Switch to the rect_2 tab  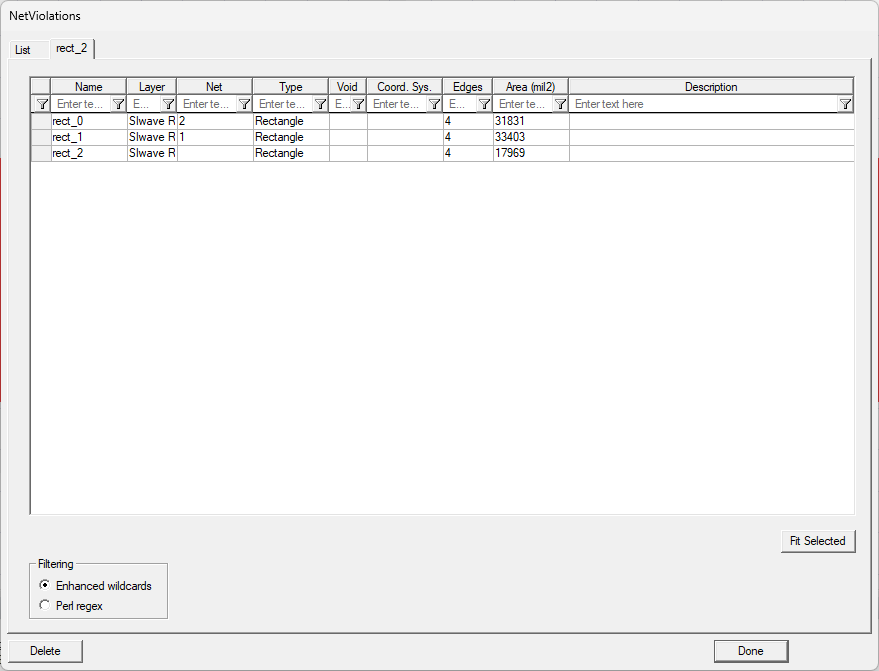point(72,48)
